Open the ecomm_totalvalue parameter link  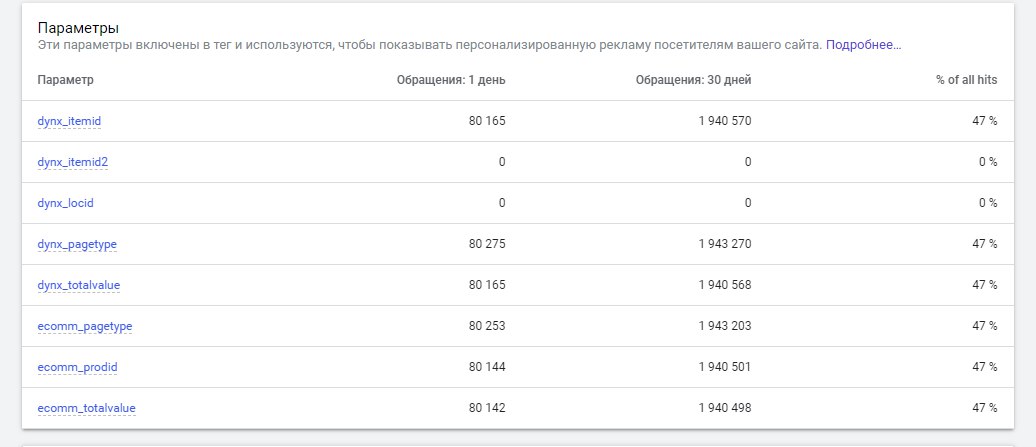(x=87, y=408)
